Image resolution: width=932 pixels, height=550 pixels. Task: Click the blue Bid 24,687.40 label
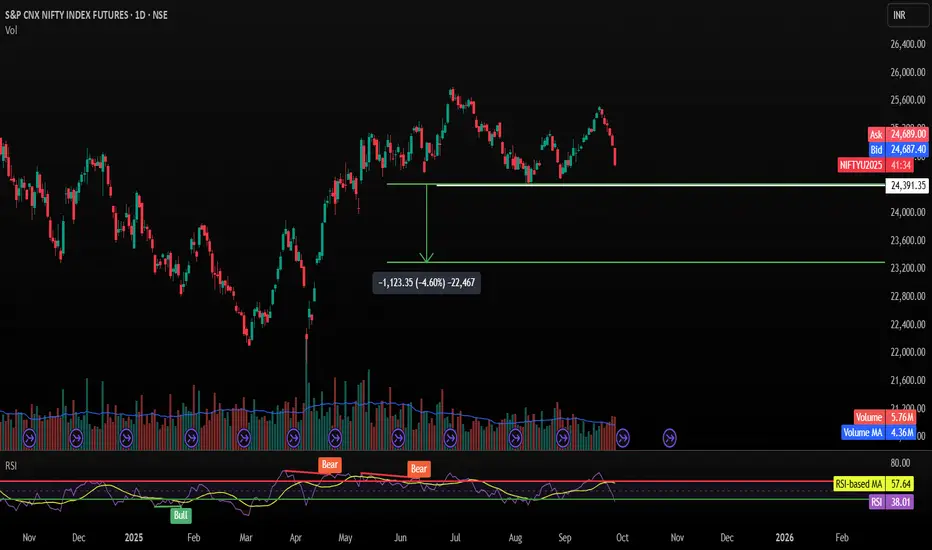tap(898, 150)
